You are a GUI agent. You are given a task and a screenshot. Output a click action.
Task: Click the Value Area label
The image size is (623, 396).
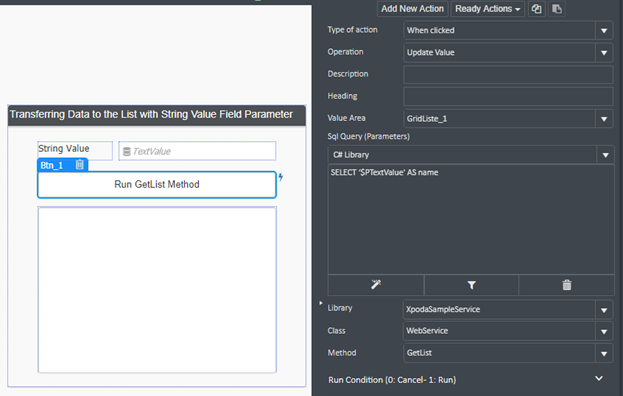point(346,118)
